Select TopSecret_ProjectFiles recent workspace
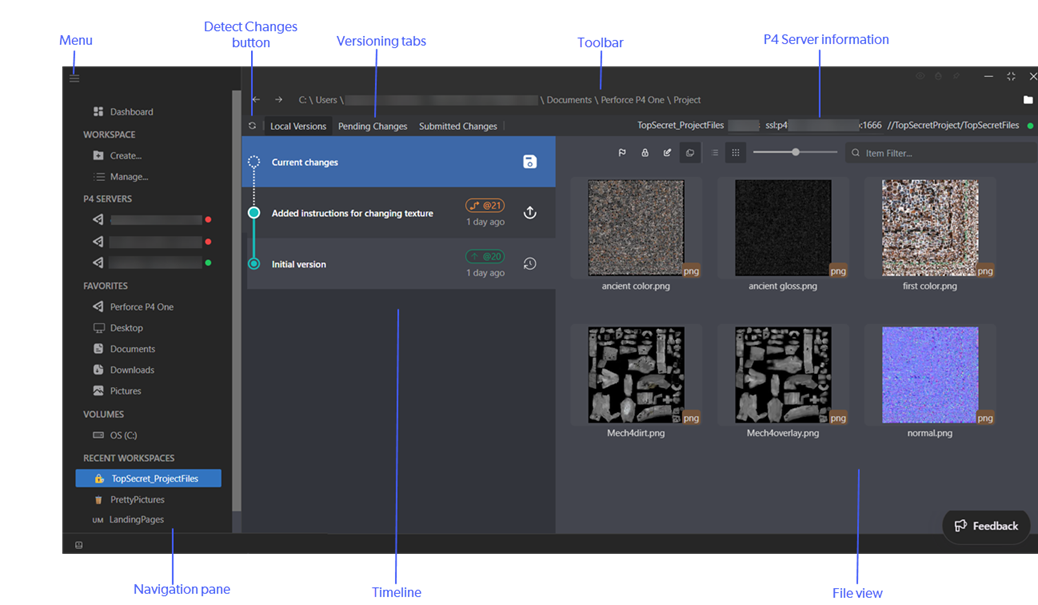The height and width of the screenshot is (605, 1038). tap(148, 478)
